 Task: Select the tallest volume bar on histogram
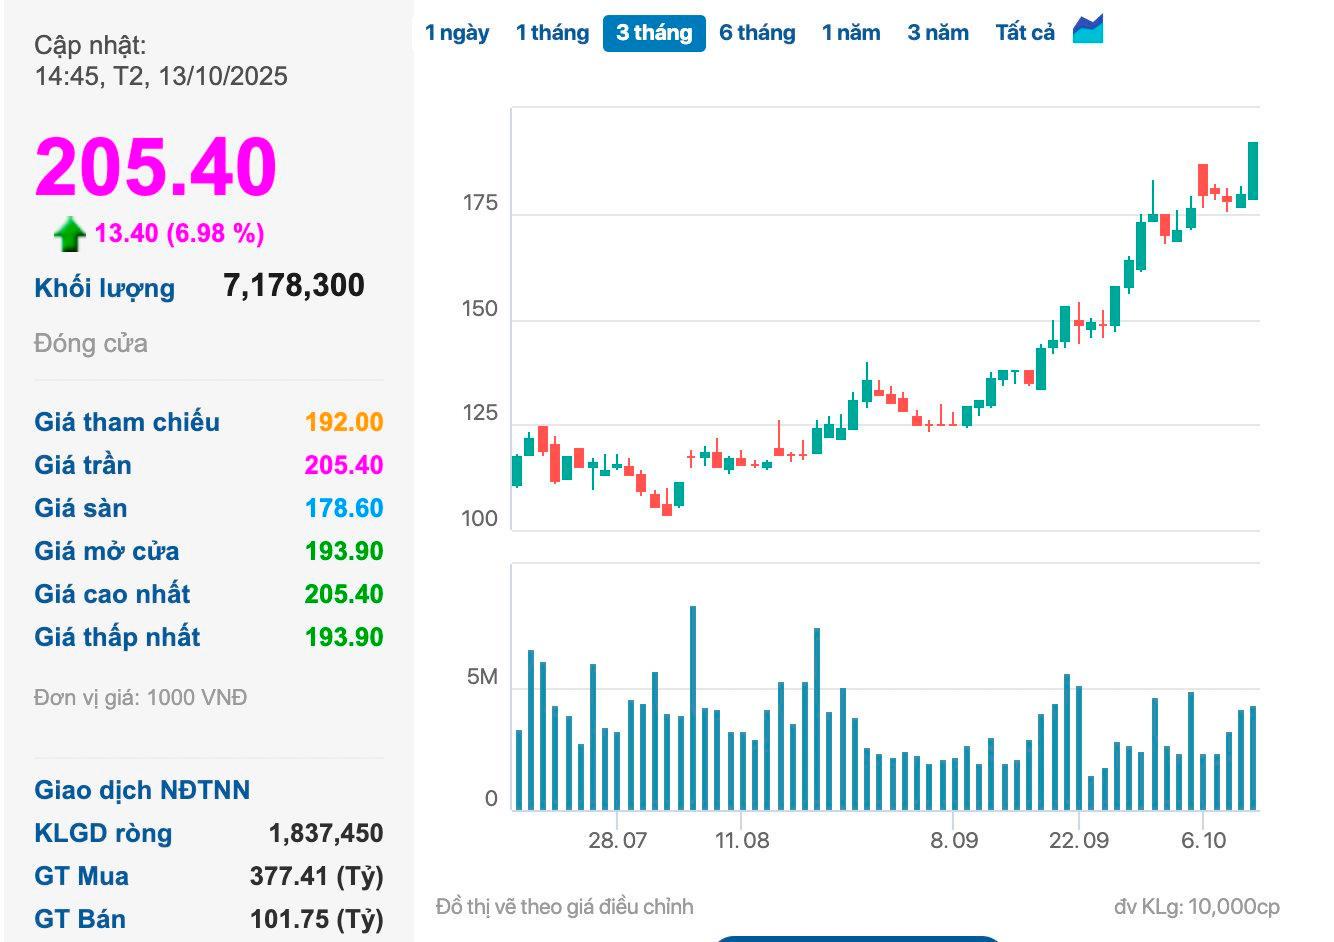[694, 700]
